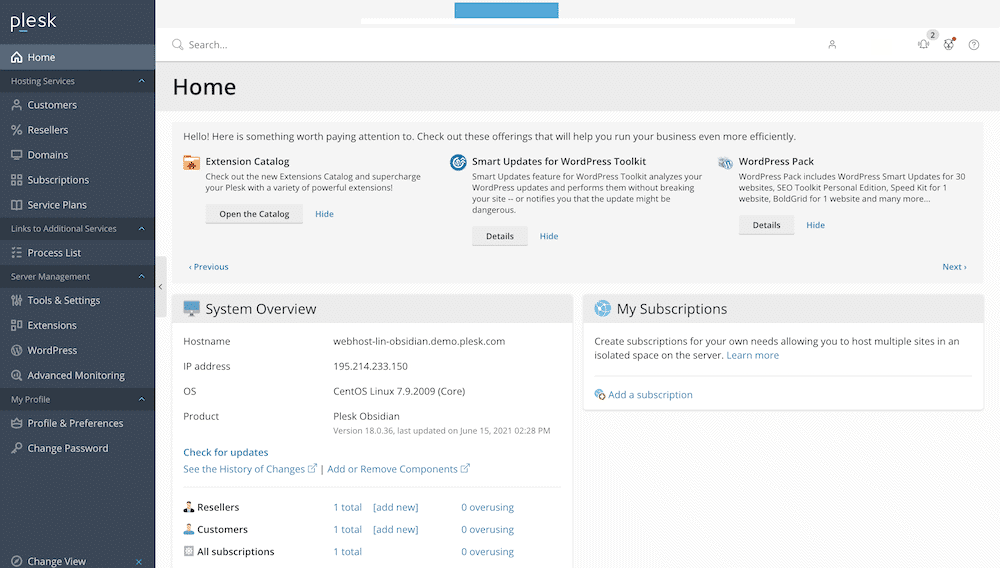Open Add or Remove Components link
Image resolution: width=1000 pixels, height=568 pixels.
[398, 469]
